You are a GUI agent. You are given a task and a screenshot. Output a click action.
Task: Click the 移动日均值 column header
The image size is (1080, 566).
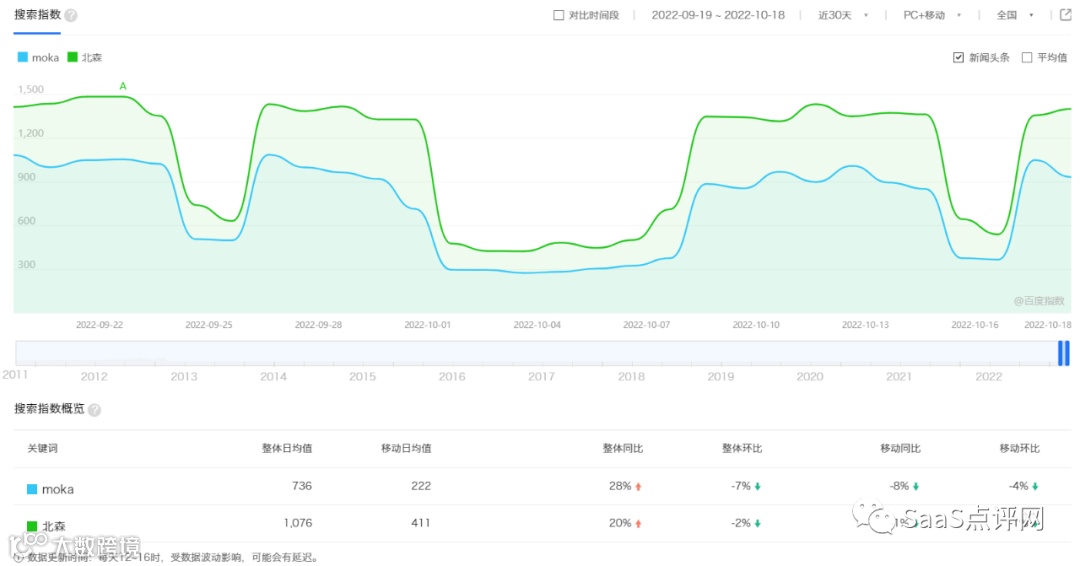click(x=406, y=448)
